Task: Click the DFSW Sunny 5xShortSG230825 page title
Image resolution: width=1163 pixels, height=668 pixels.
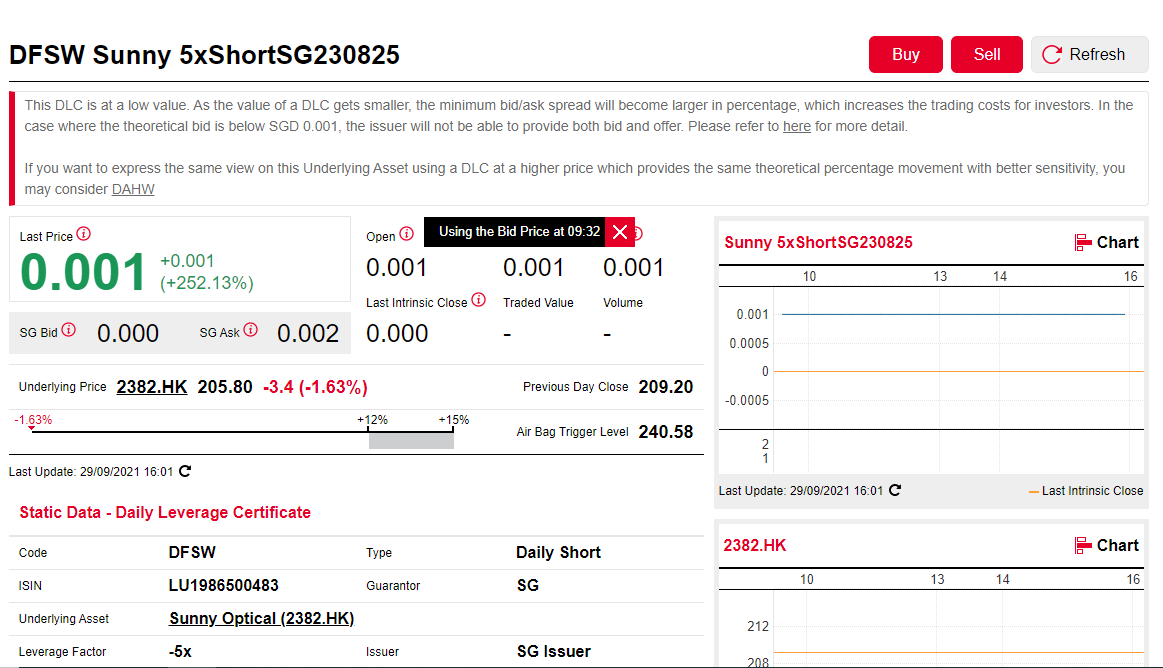Action: coord(205,55)
